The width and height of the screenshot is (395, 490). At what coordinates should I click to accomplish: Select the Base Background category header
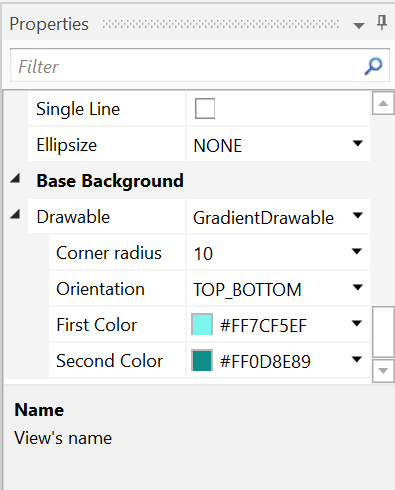(110, 181)
